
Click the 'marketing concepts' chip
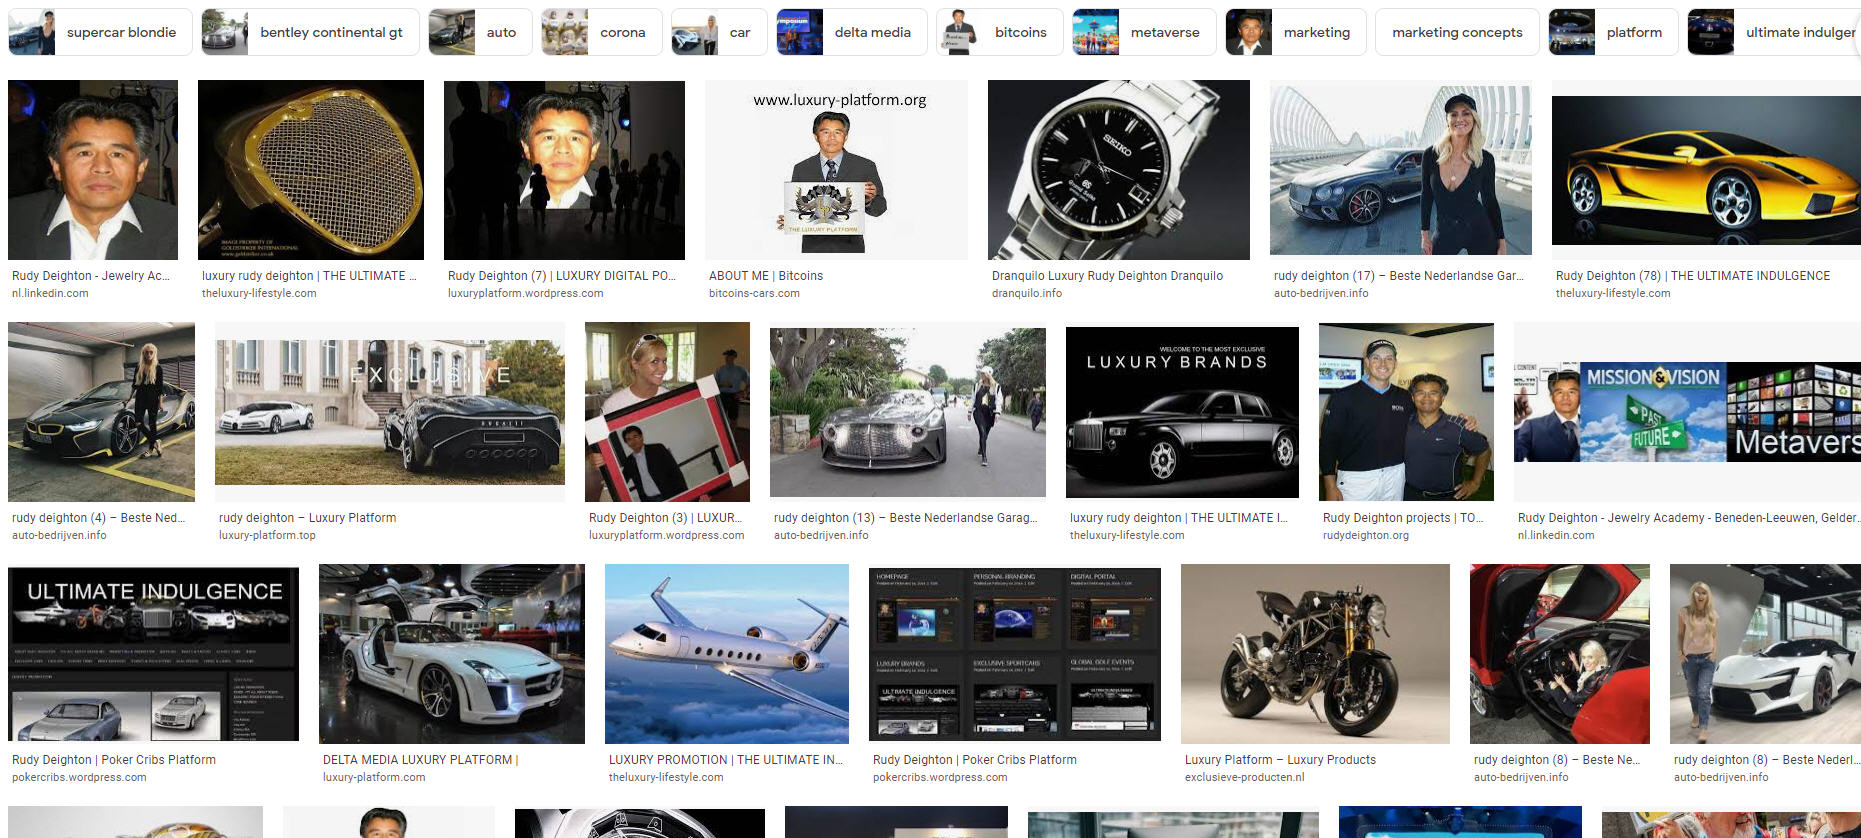click(x=1457, y=32)
